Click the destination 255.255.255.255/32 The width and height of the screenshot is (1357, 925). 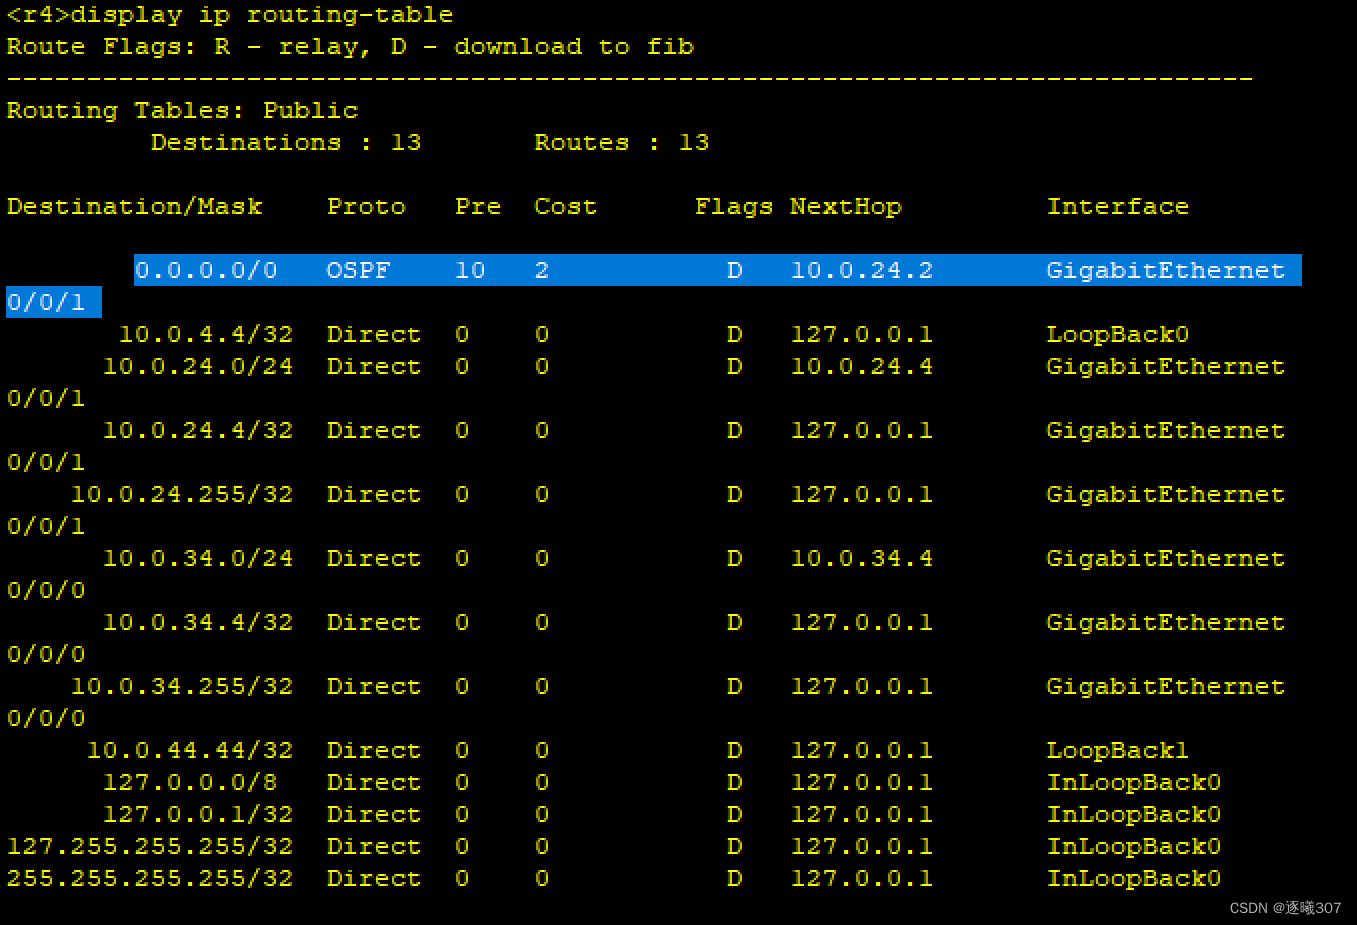(150, 879)
